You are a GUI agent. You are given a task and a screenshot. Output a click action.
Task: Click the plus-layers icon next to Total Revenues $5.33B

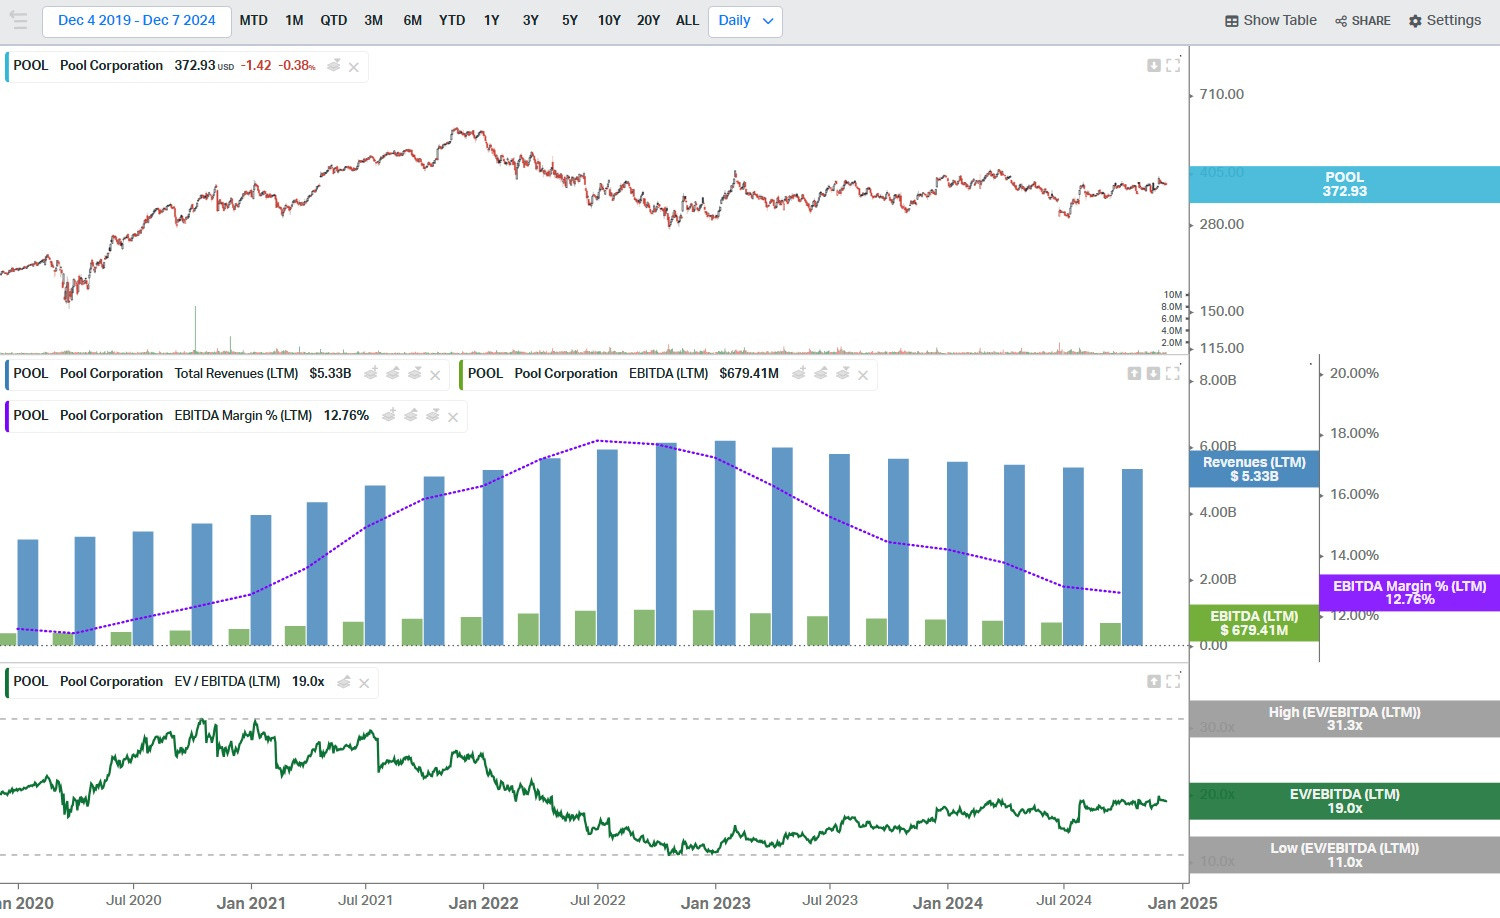click(371, 373)
